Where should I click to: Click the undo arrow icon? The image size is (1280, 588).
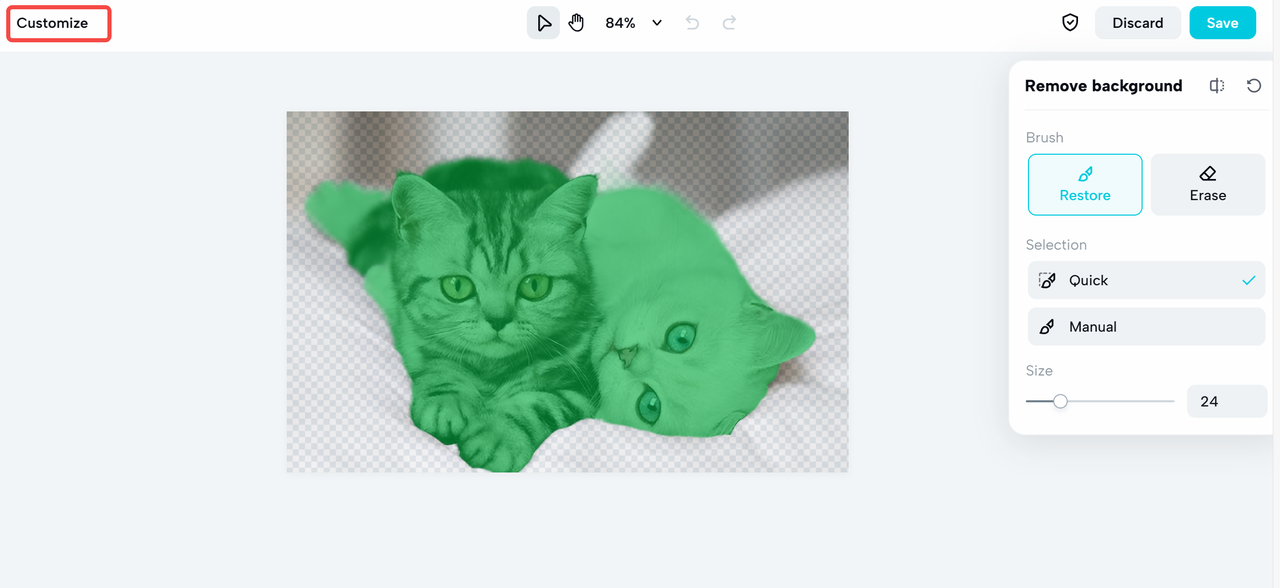tap(692, 23)
